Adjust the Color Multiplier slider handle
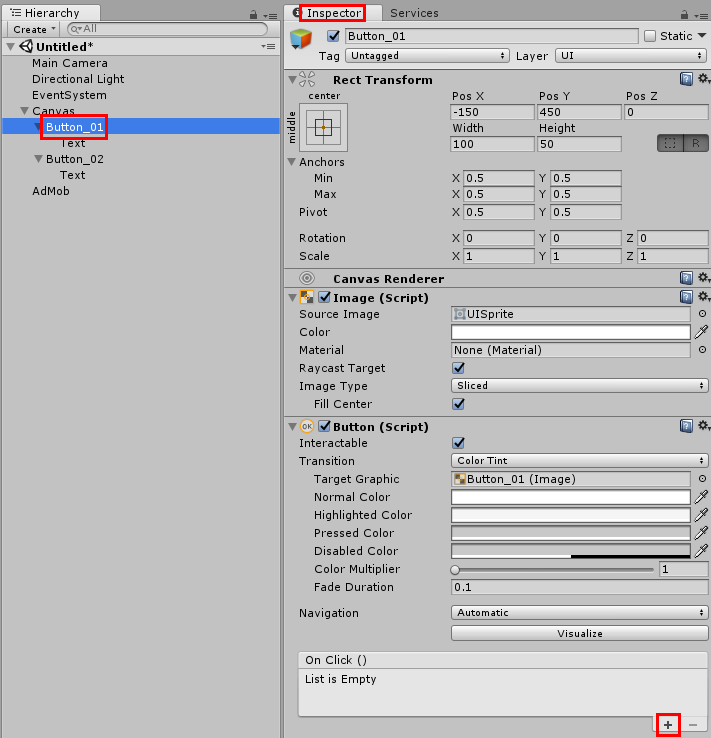The height and width of the screenshot is (738, 711). [455, 570]
